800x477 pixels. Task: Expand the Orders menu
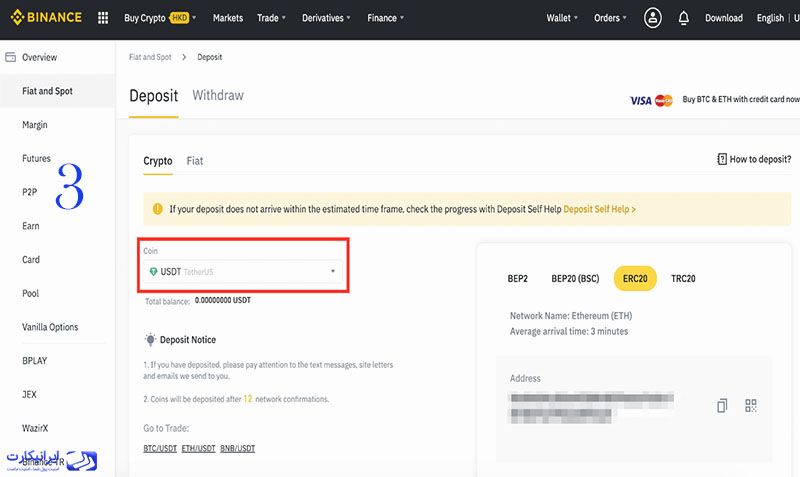tap(610, 18)
